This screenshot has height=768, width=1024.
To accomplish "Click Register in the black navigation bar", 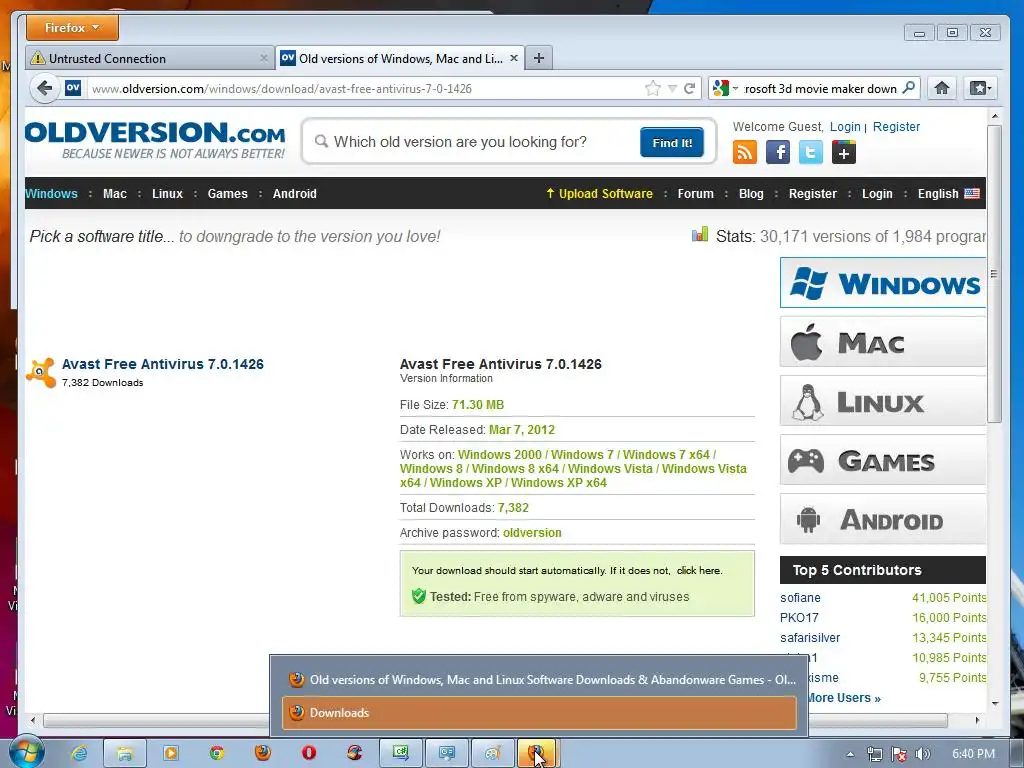I will [x=812, y=193].
